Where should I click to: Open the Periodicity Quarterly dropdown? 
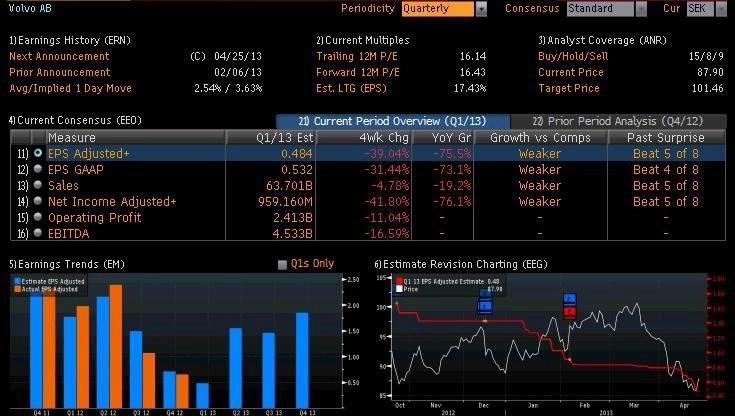coord(437,8)
